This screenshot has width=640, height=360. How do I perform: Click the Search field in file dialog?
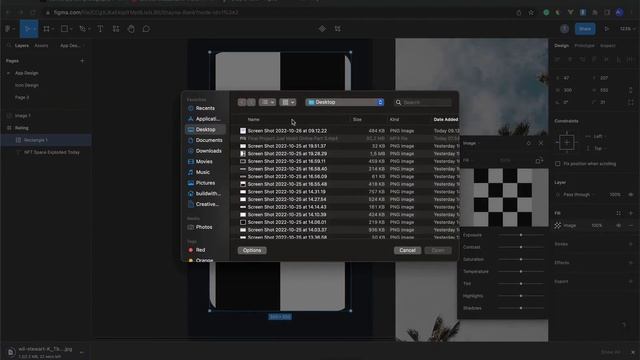pyautogui.click(x=423, y=102)
